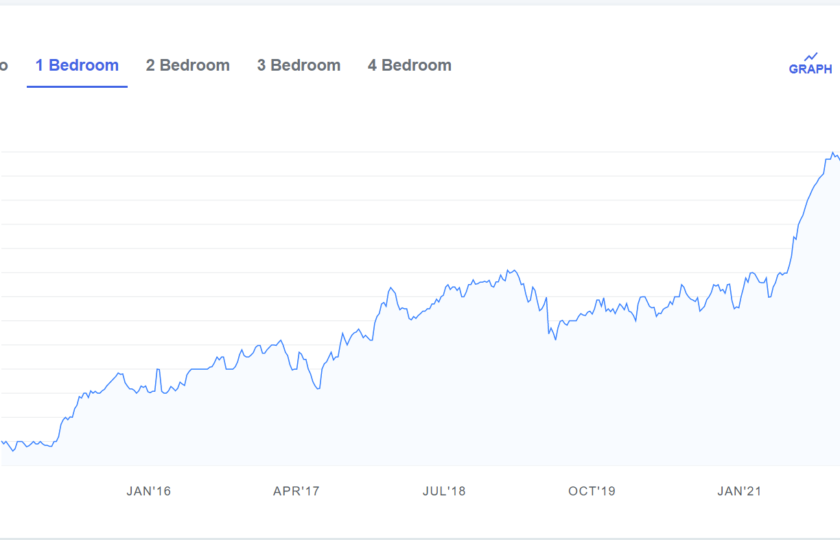
Task: Select the partially visible Studio tab
Action: coord(4,65)
